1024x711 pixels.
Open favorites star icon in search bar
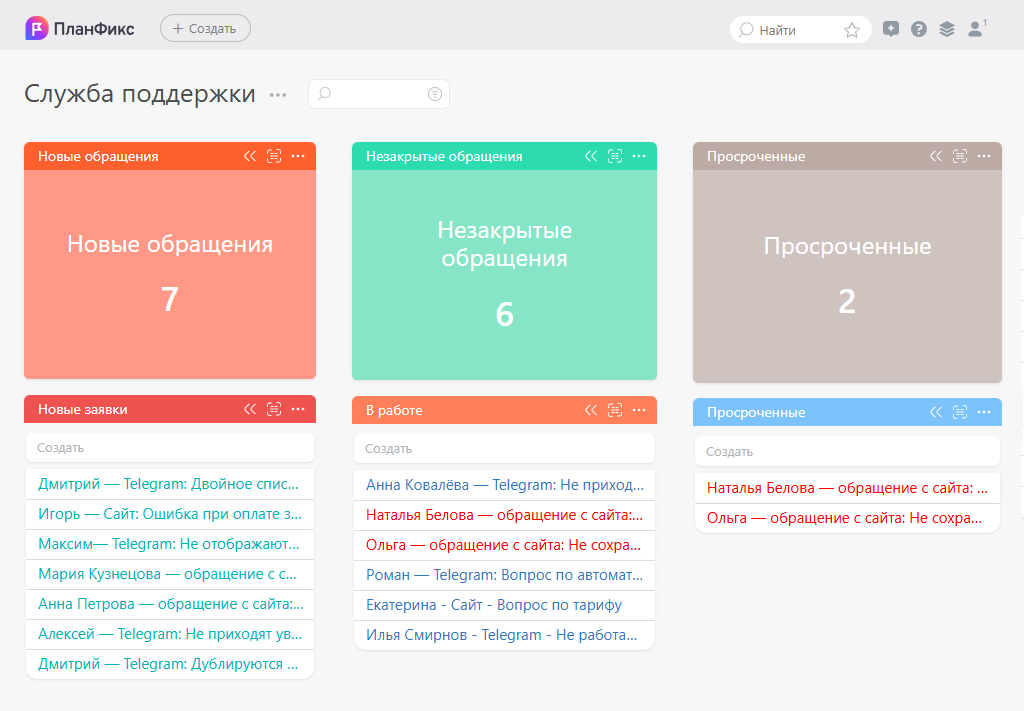[x=852, y=30]
